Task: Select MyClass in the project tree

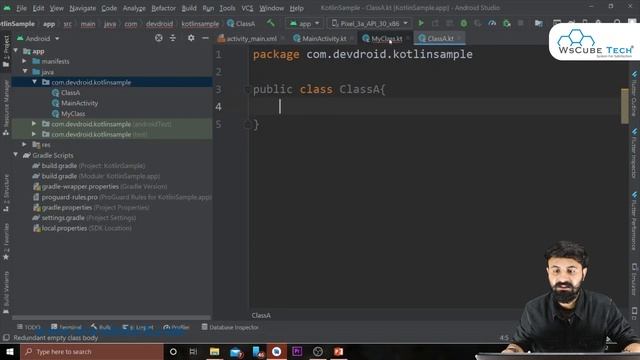Action: click(x=68, y=113)
